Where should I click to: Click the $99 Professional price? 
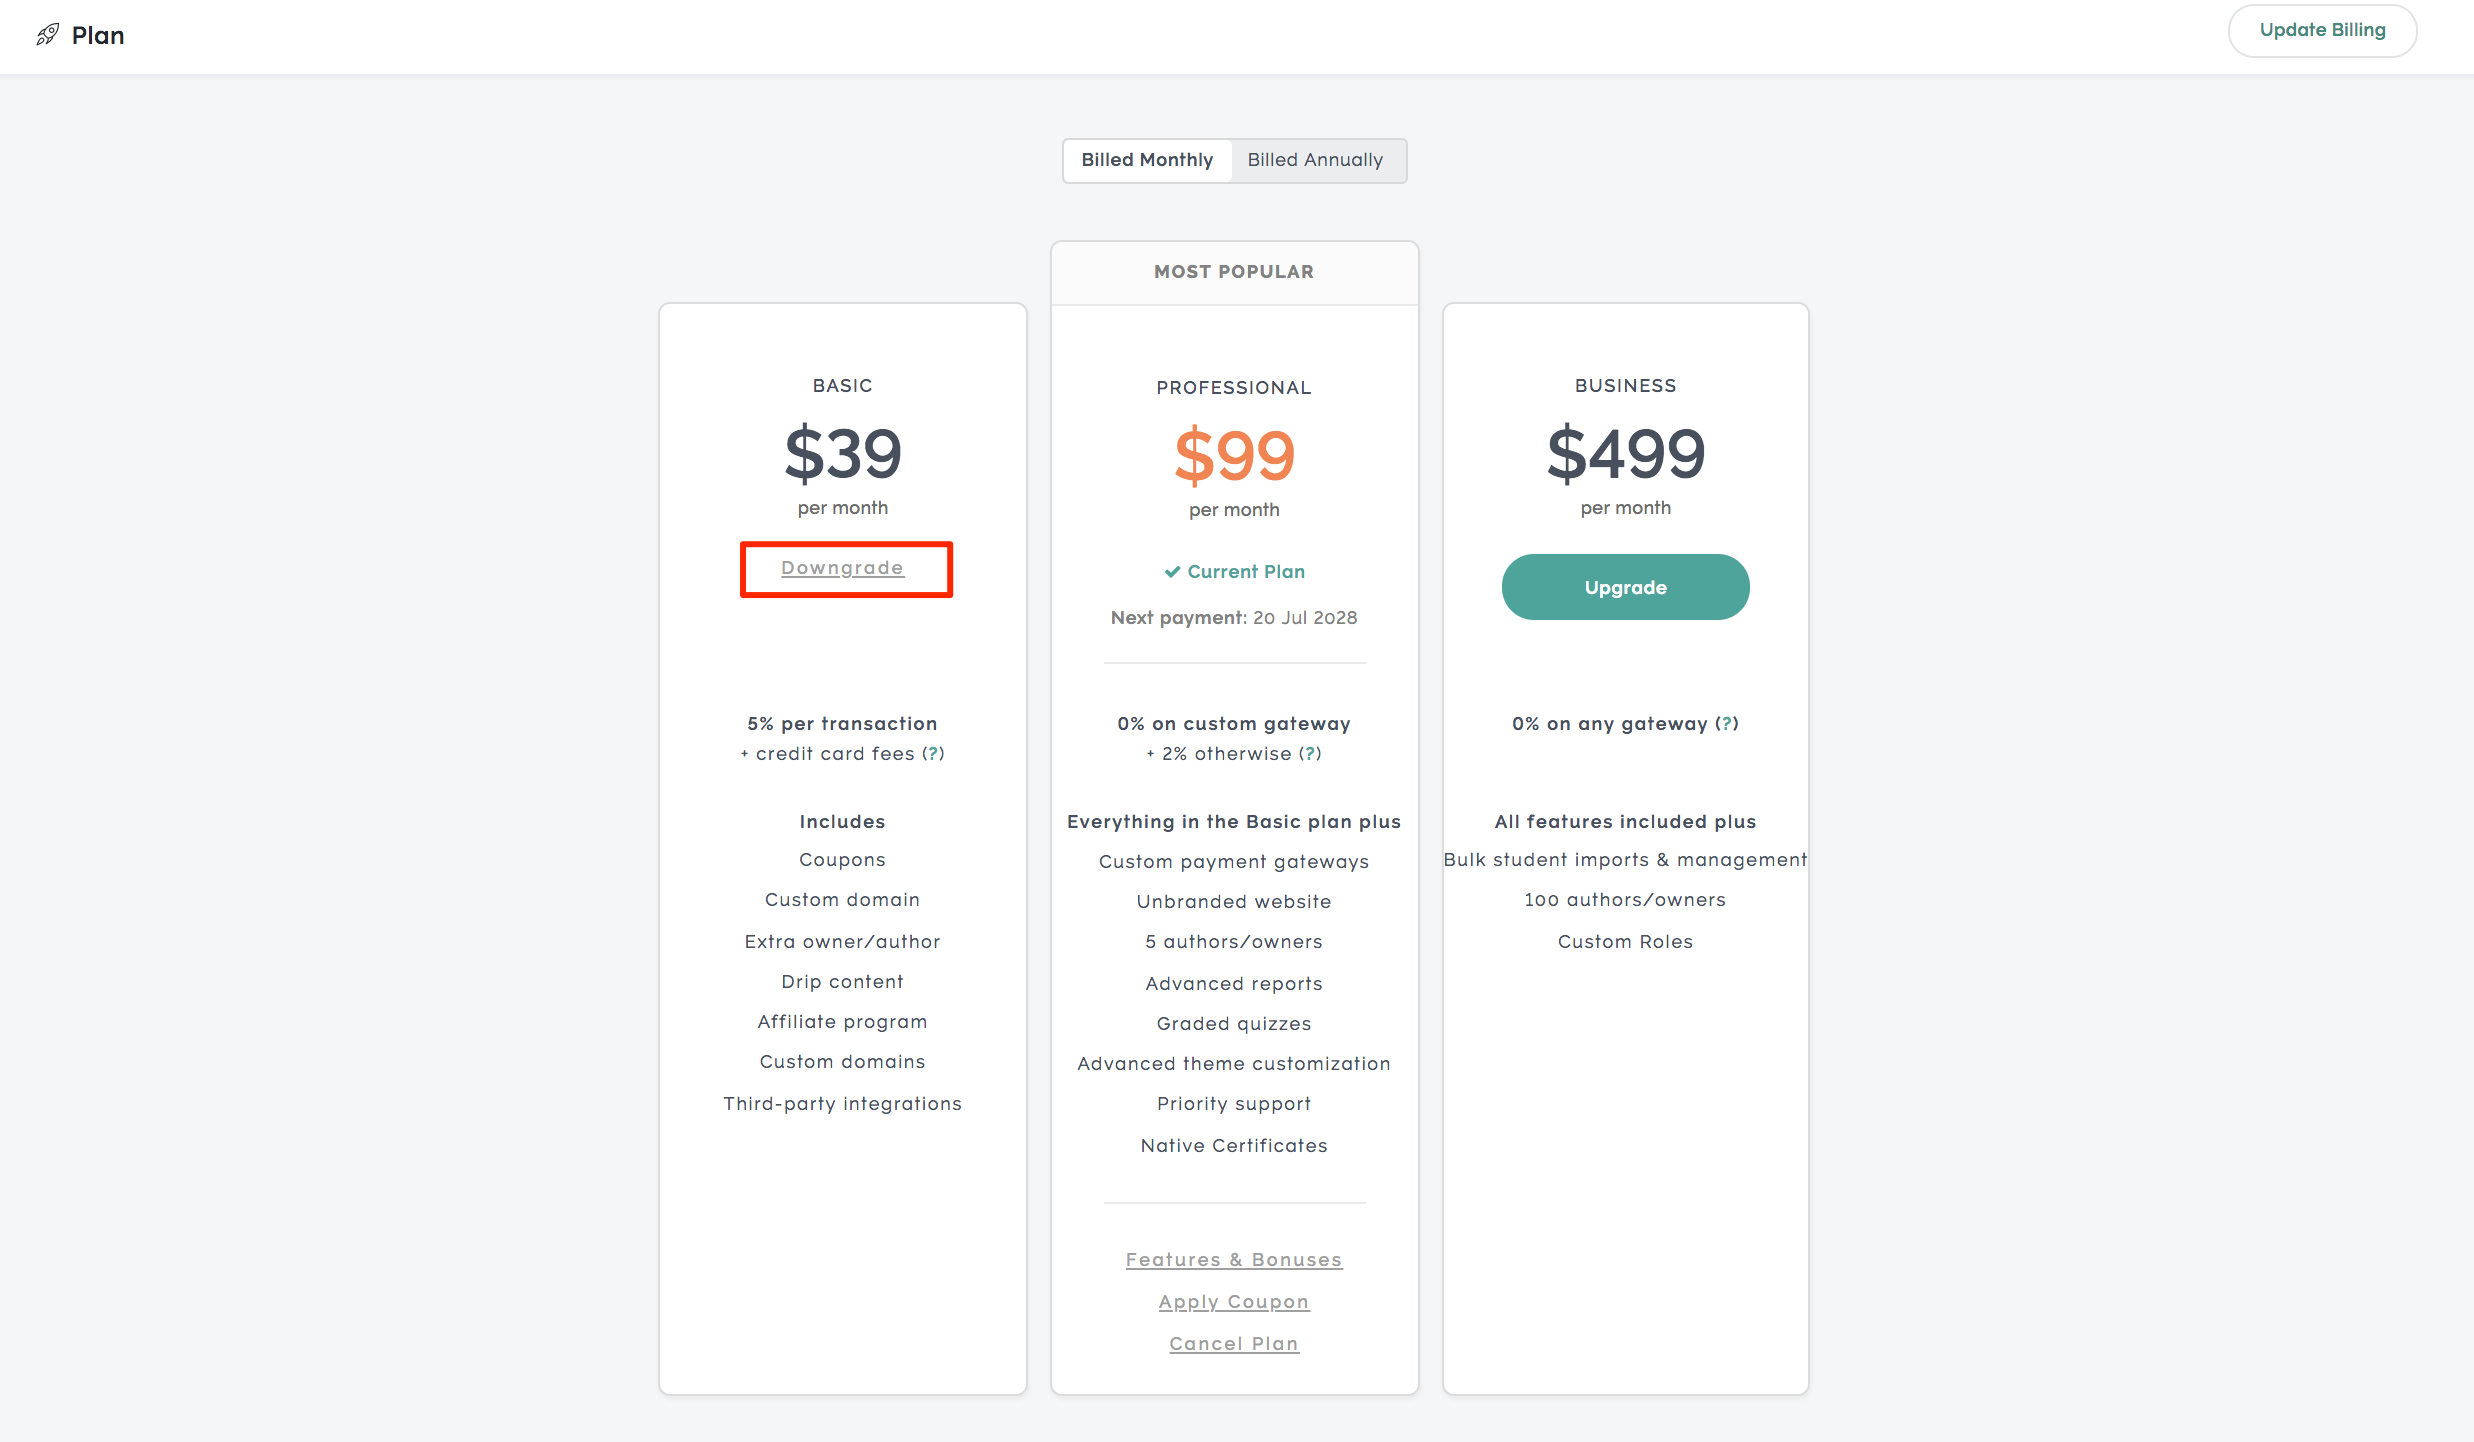(1234, 456)
